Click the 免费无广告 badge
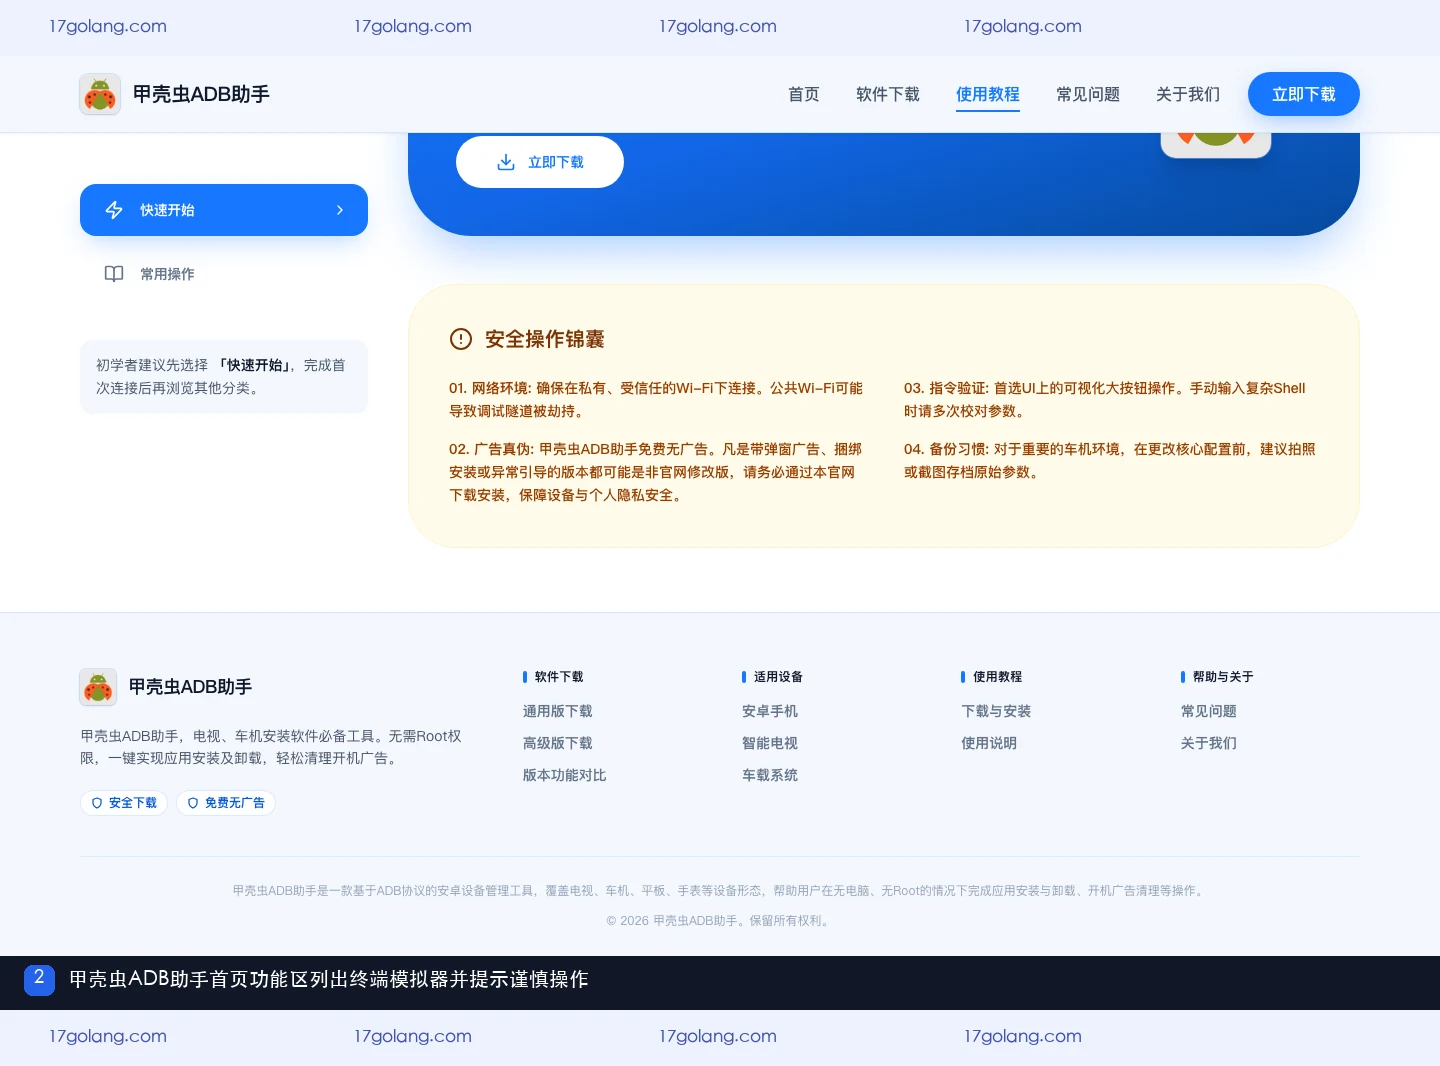Viewport: 1440px width, 1066px height. 226,803
